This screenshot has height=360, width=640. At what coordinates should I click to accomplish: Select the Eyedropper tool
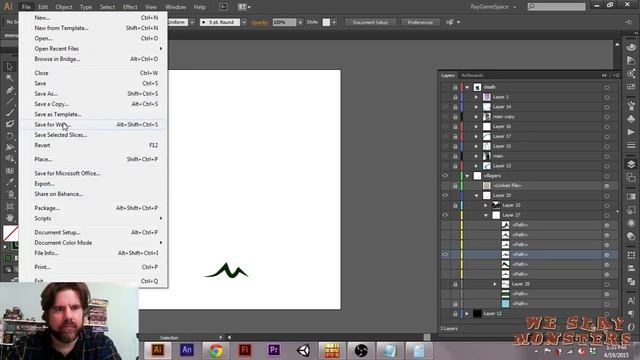[x=10, y=182]
